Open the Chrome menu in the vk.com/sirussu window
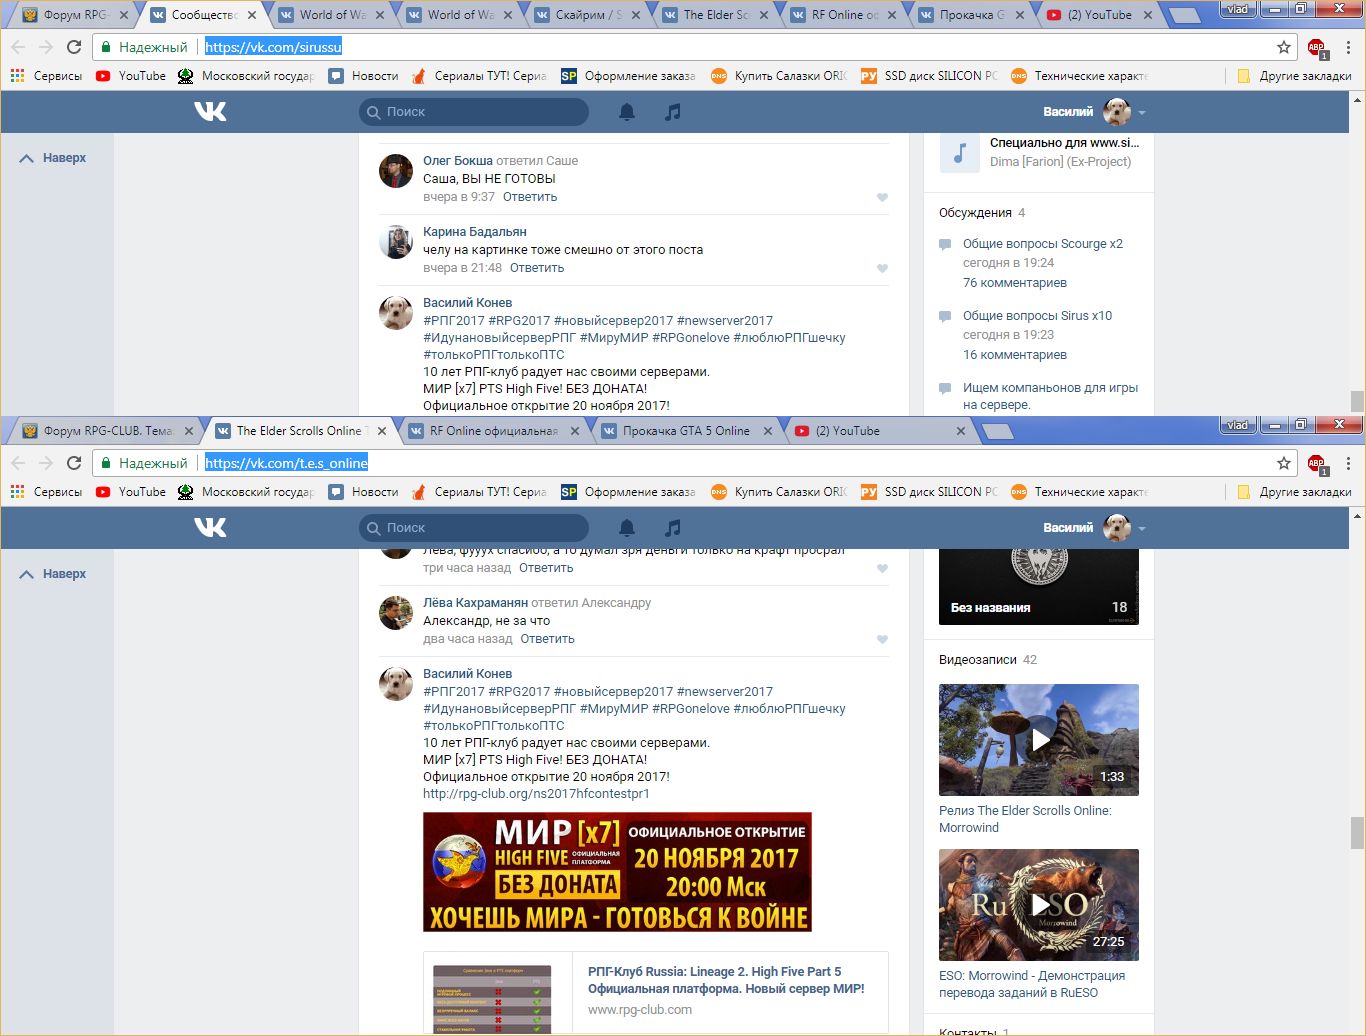The height and width of the screenshot is (1036, 1366). (x=1348, y=47)
